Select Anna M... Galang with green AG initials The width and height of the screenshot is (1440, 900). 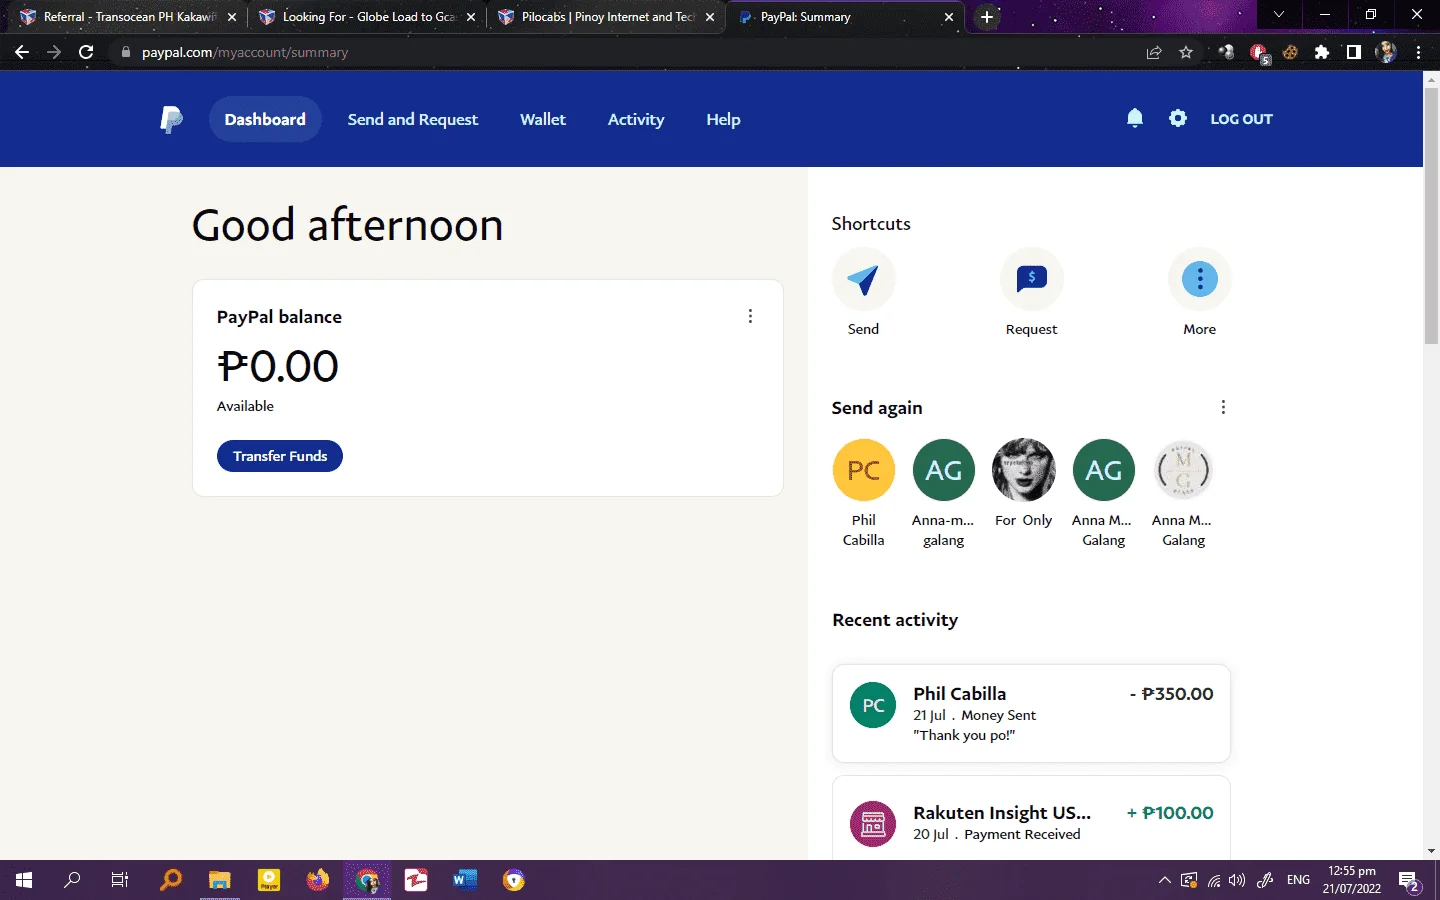pyautogui.click(x=1103, y=470)
